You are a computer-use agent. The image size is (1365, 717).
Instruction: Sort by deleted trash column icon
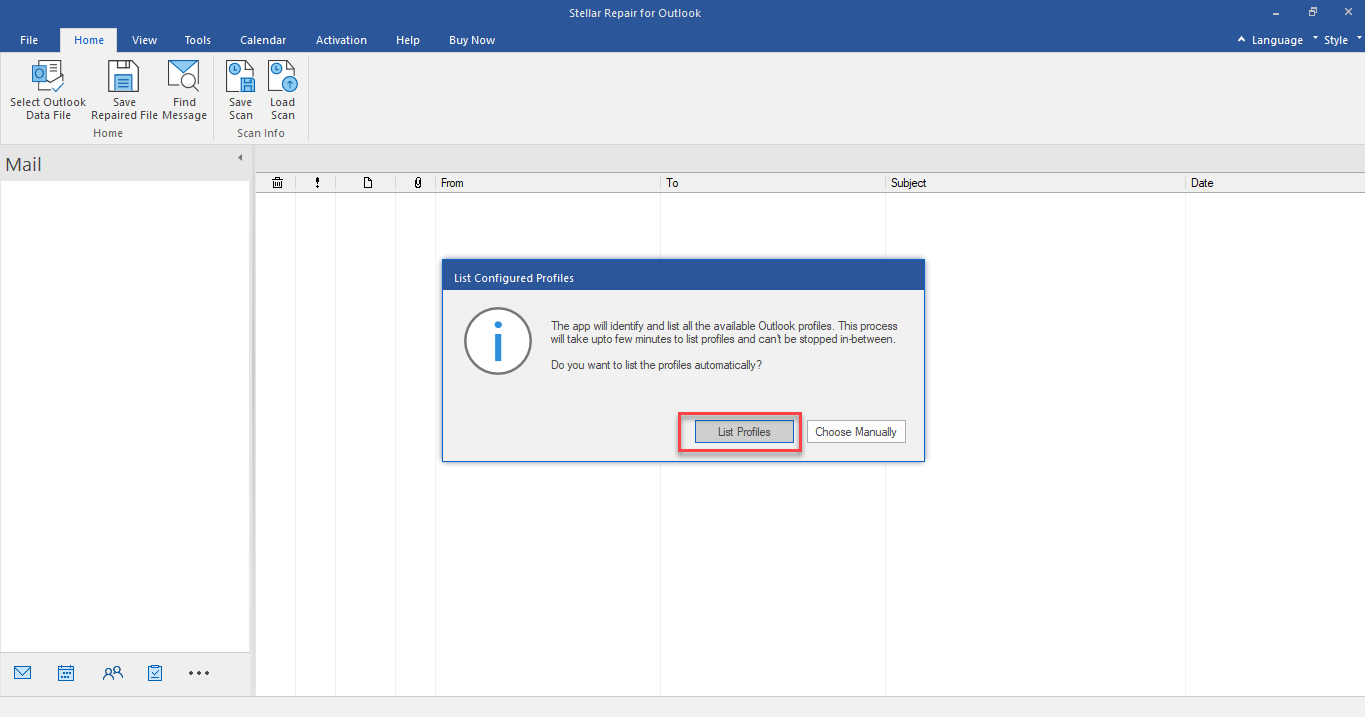coord(277,183)
